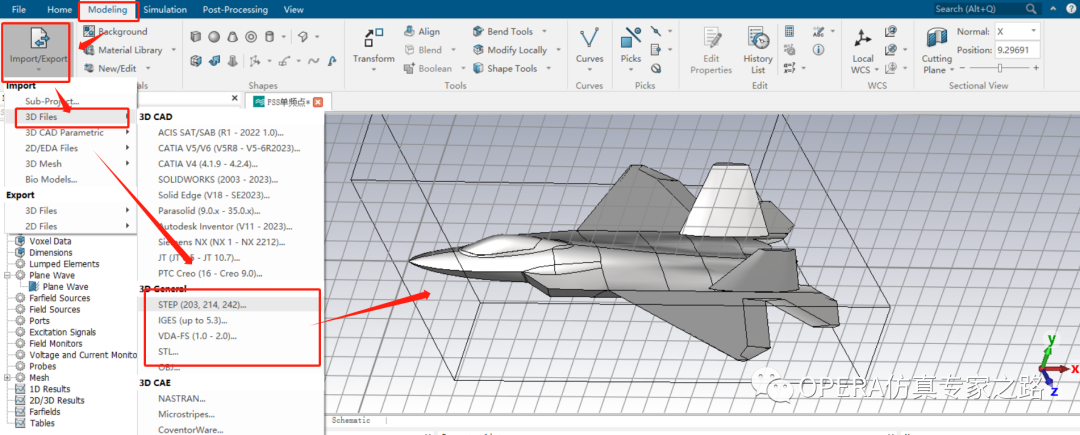Open the Bend Tools dropdown arrow
This screenshot has width=1080, height=435.
tap(544, 32)
